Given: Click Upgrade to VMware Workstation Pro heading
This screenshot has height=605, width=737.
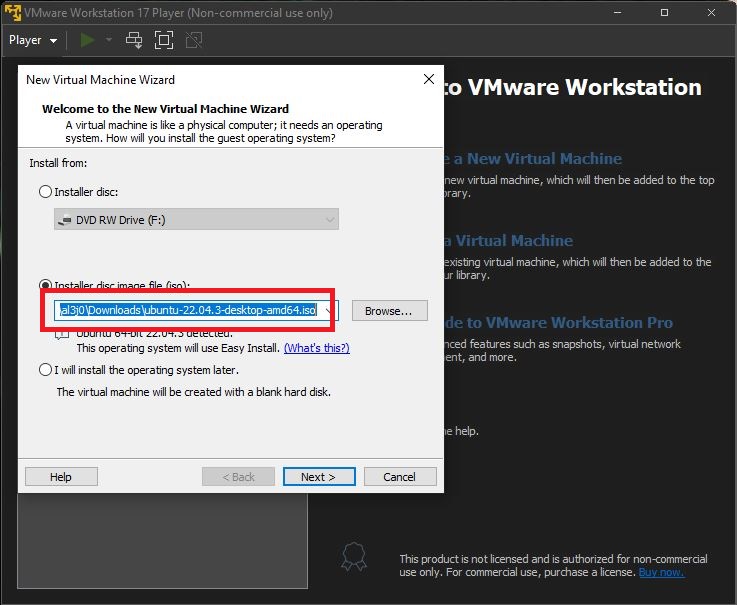Looking at the screenshot, I should click(559, 322).
